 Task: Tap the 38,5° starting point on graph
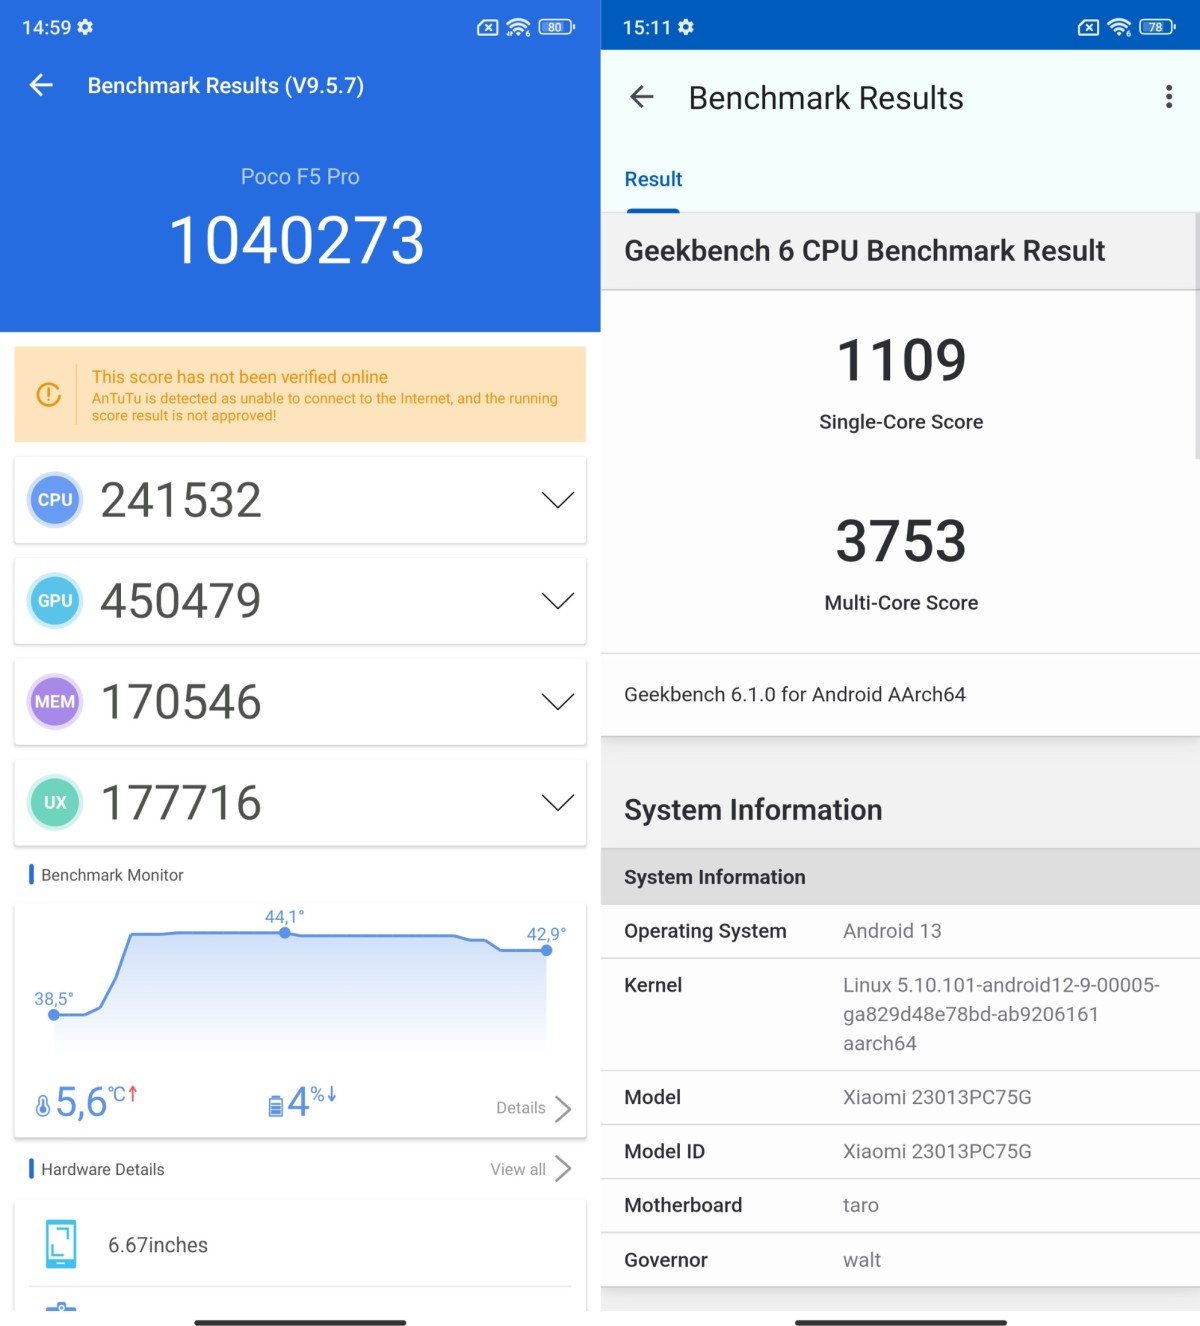pyautogui.click(x=54, y=1014)
